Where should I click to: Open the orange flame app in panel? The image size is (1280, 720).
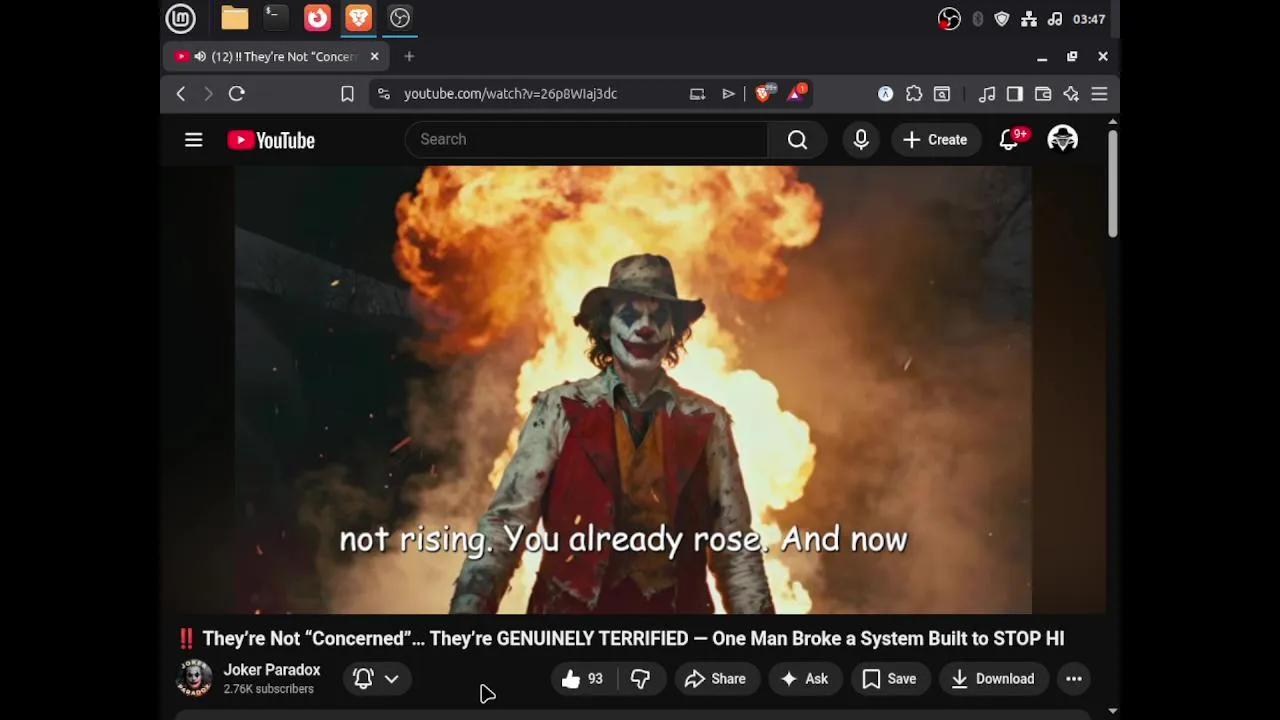(x=317, y=18)
